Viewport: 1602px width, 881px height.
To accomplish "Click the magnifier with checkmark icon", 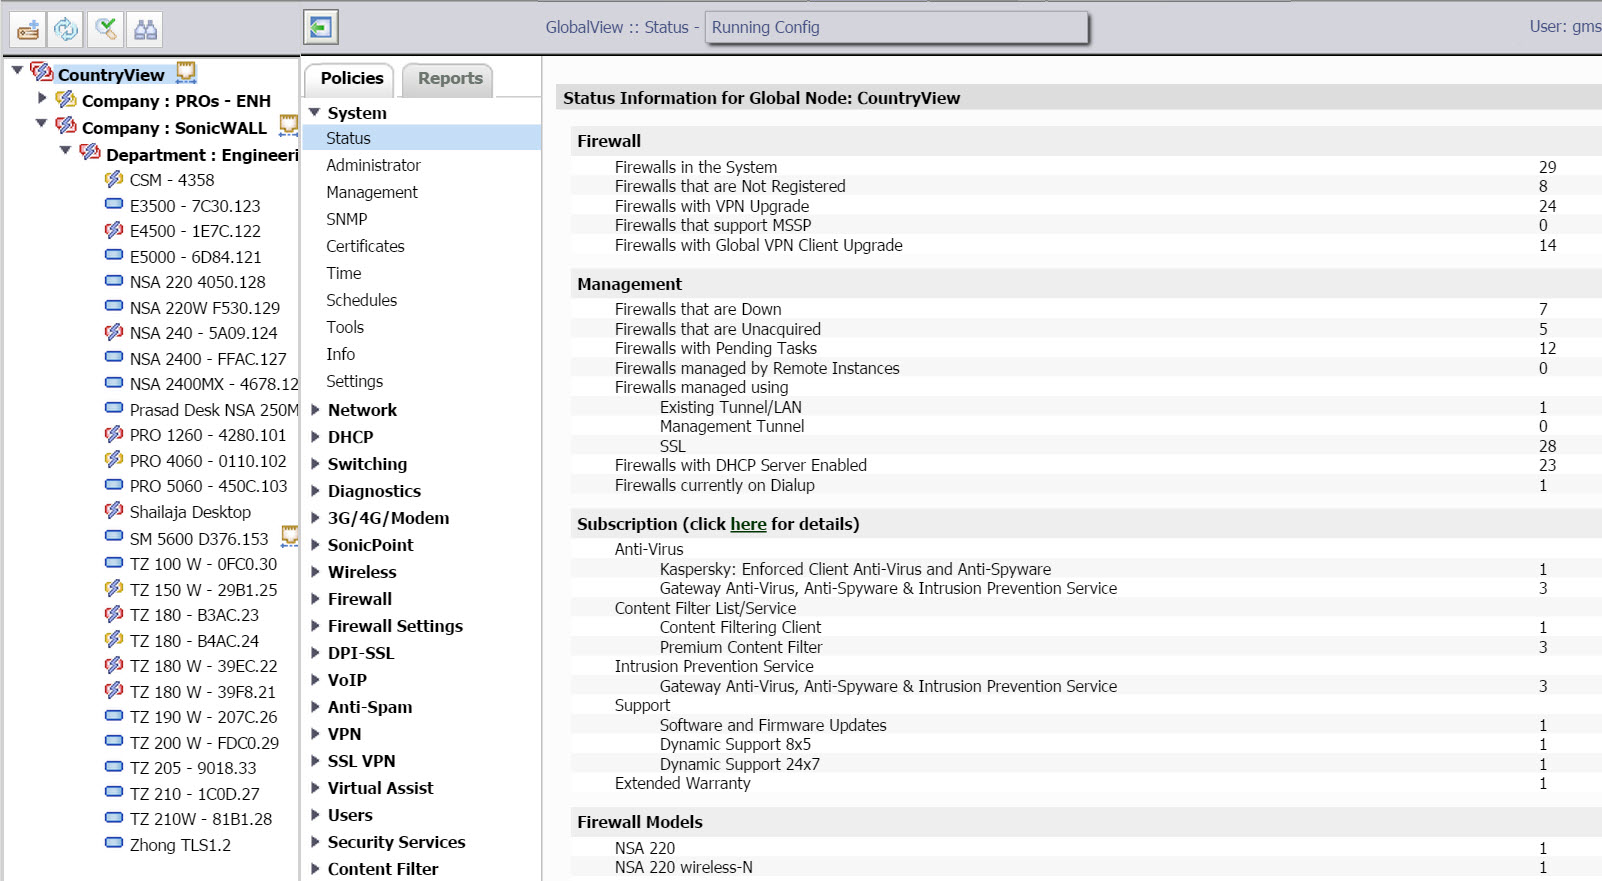I will click(x=106, y=29).
